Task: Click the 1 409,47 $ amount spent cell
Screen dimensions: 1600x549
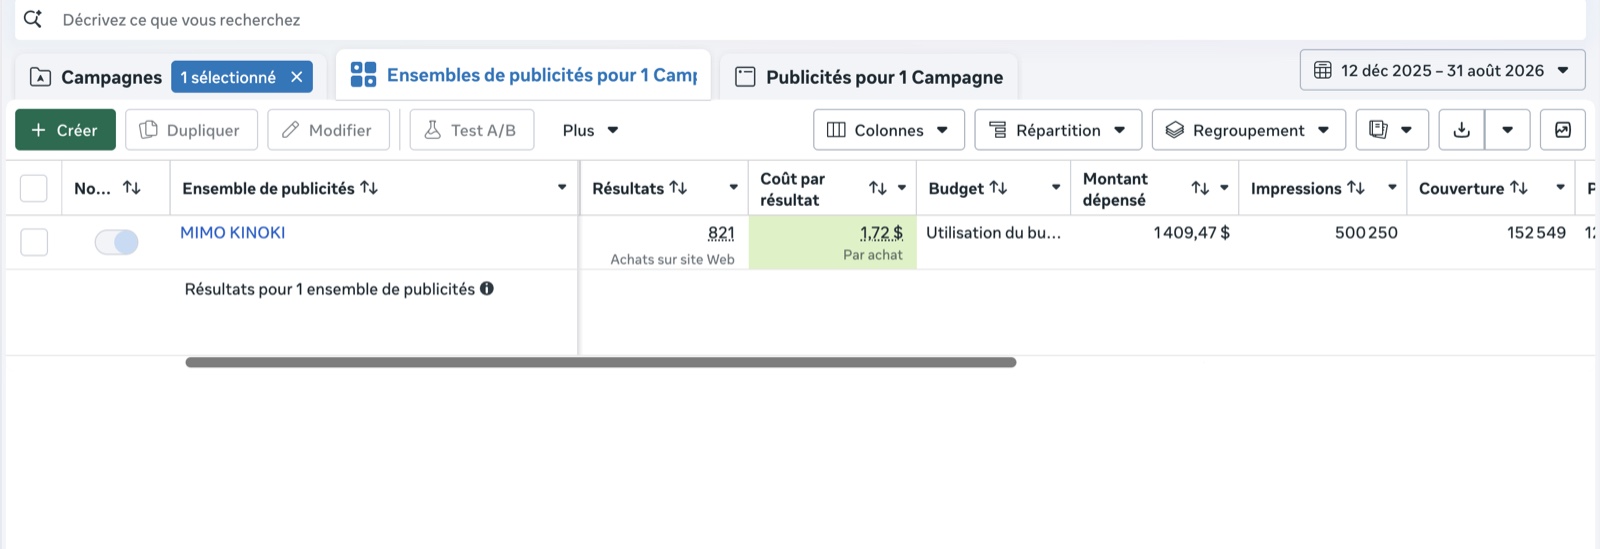Action: tap(1191, 233)
